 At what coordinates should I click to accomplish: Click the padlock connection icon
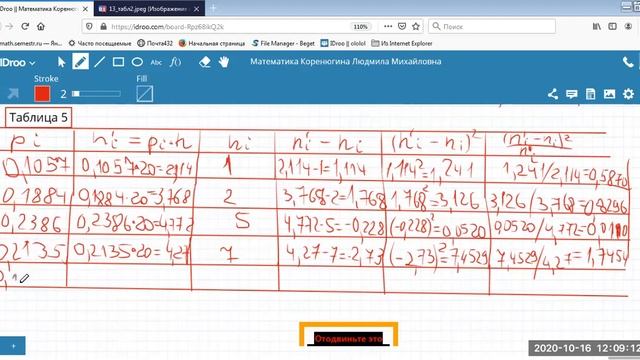pos(103,27)
